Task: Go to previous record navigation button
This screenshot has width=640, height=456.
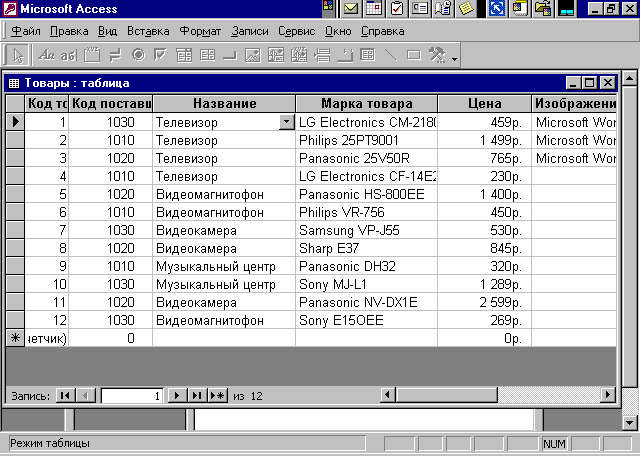Action: pyautogui.click(x=85, y=396)
